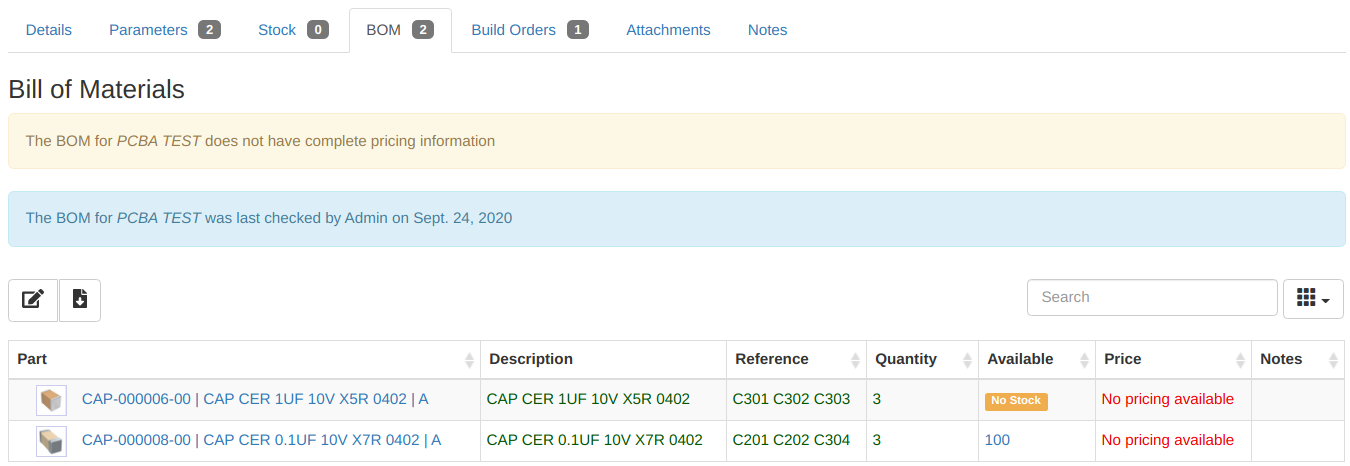Click thumbnail image of CAP-000008-00 part
Viewport: 1350px width, 466px height.
point(51,441)
